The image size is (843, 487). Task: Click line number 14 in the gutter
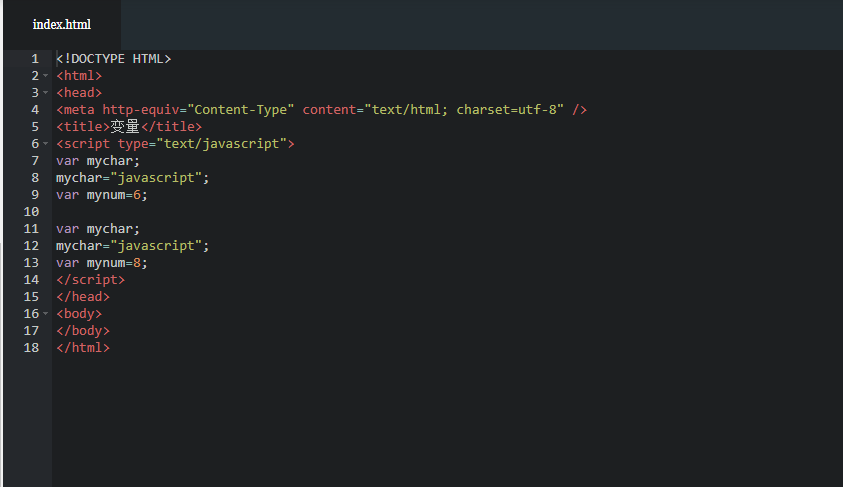31,280
